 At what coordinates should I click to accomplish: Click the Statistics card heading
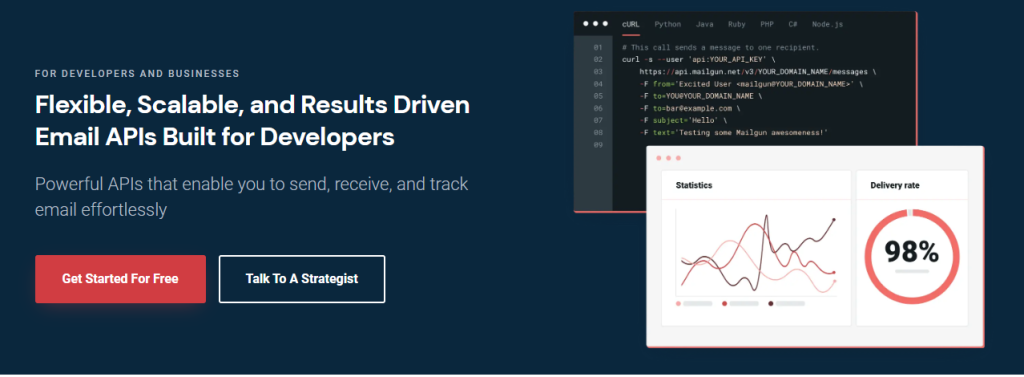[x=694, y=186]
